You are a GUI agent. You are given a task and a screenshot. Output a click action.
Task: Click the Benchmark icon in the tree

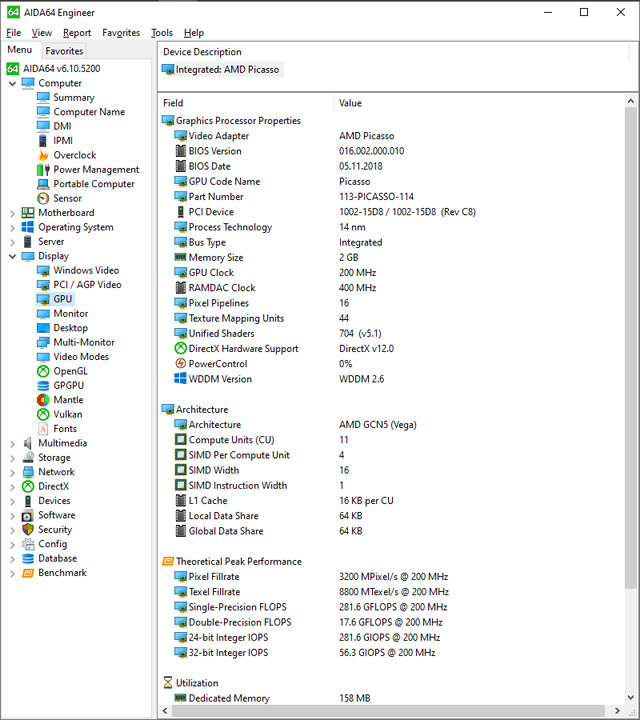pyautogui.click(x=28, y=573)
